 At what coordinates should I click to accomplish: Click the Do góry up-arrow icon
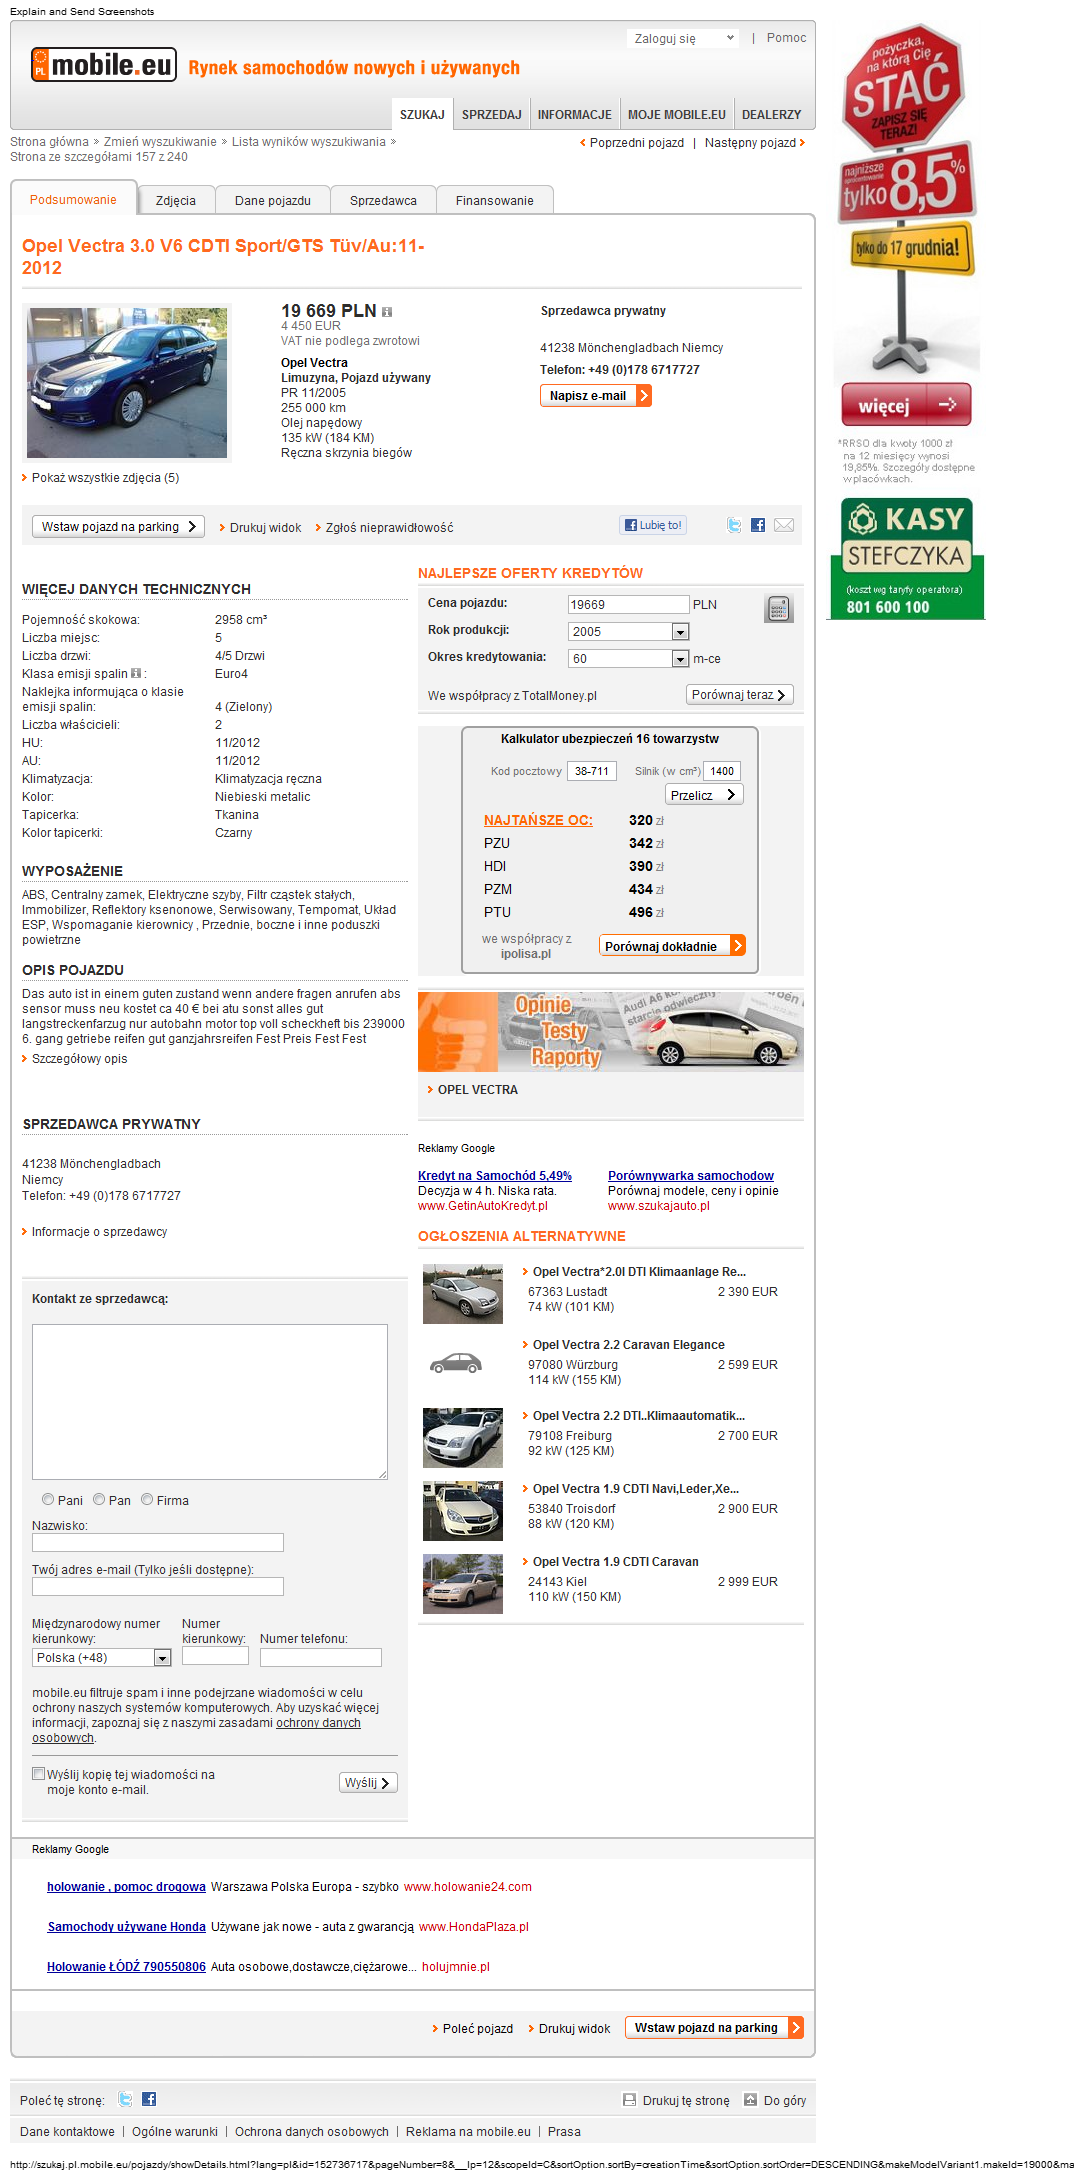[750, 2100]
